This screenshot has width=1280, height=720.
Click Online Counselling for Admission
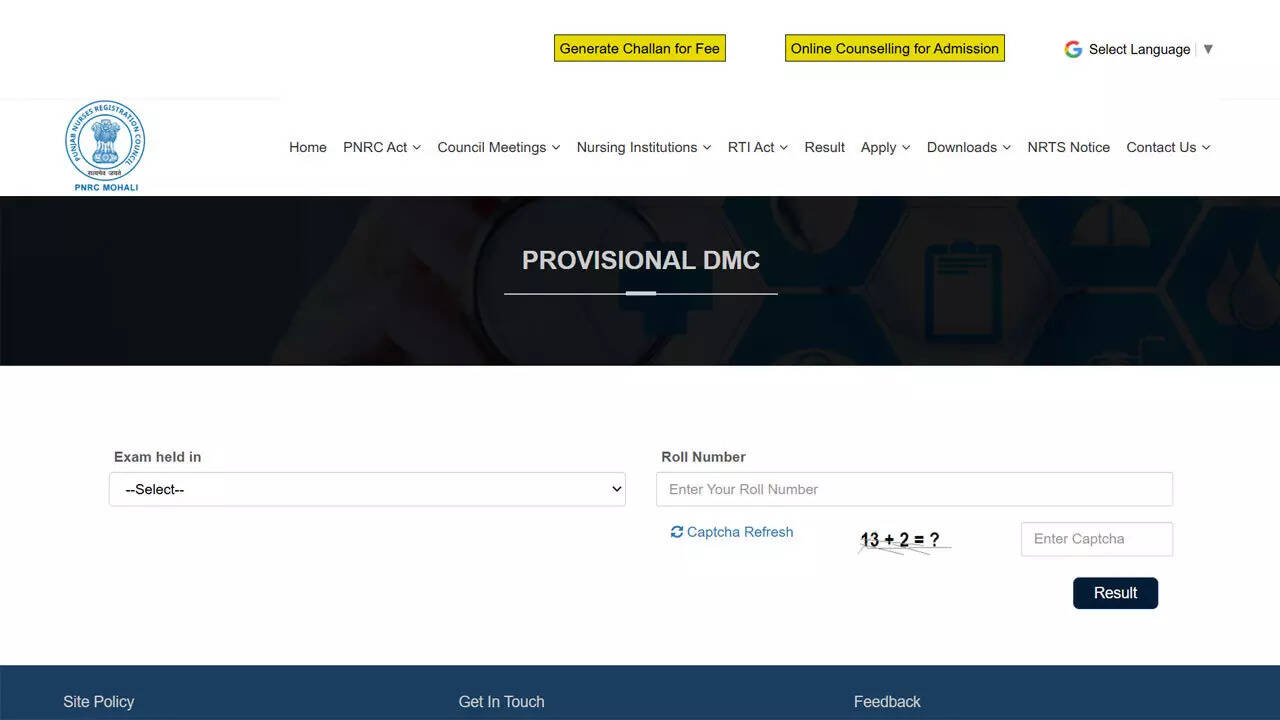[x=894, y=47]
